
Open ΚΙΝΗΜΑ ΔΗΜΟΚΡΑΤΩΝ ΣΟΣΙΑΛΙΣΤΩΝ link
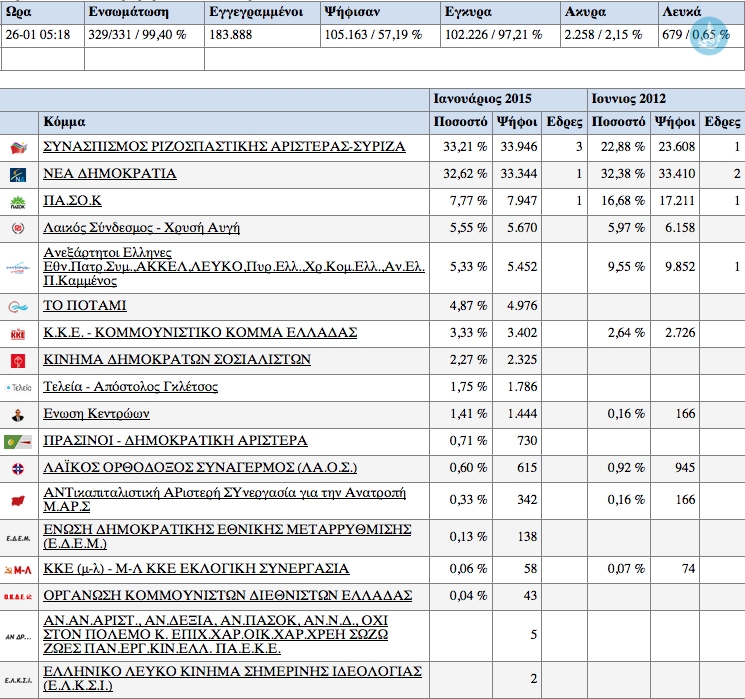point(177,359)
